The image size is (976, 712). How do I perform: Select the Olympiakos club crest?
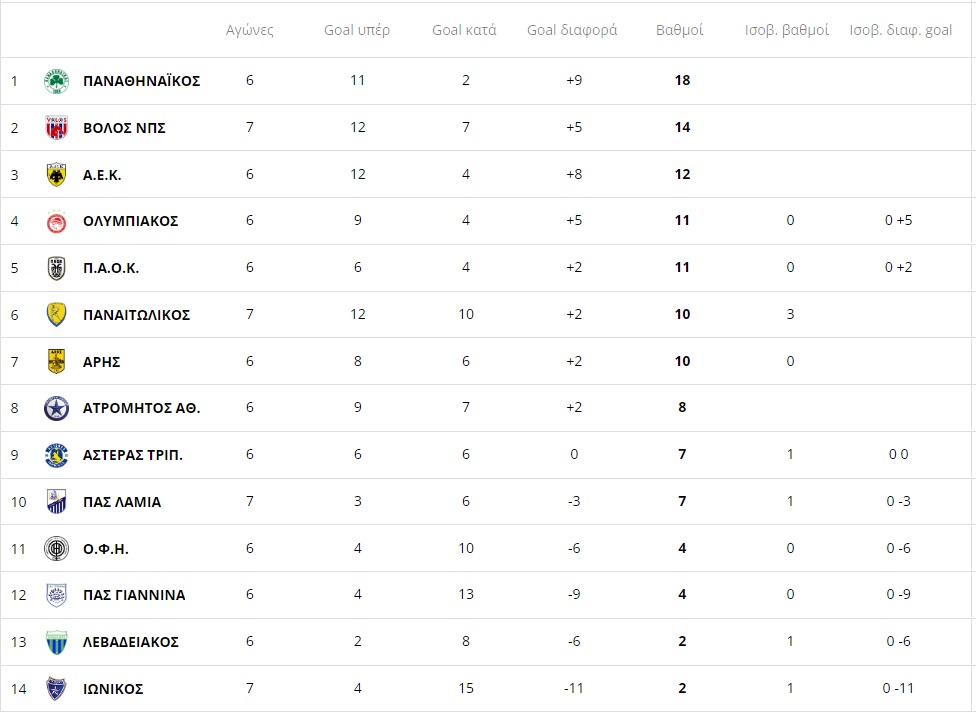coord(57,222)
